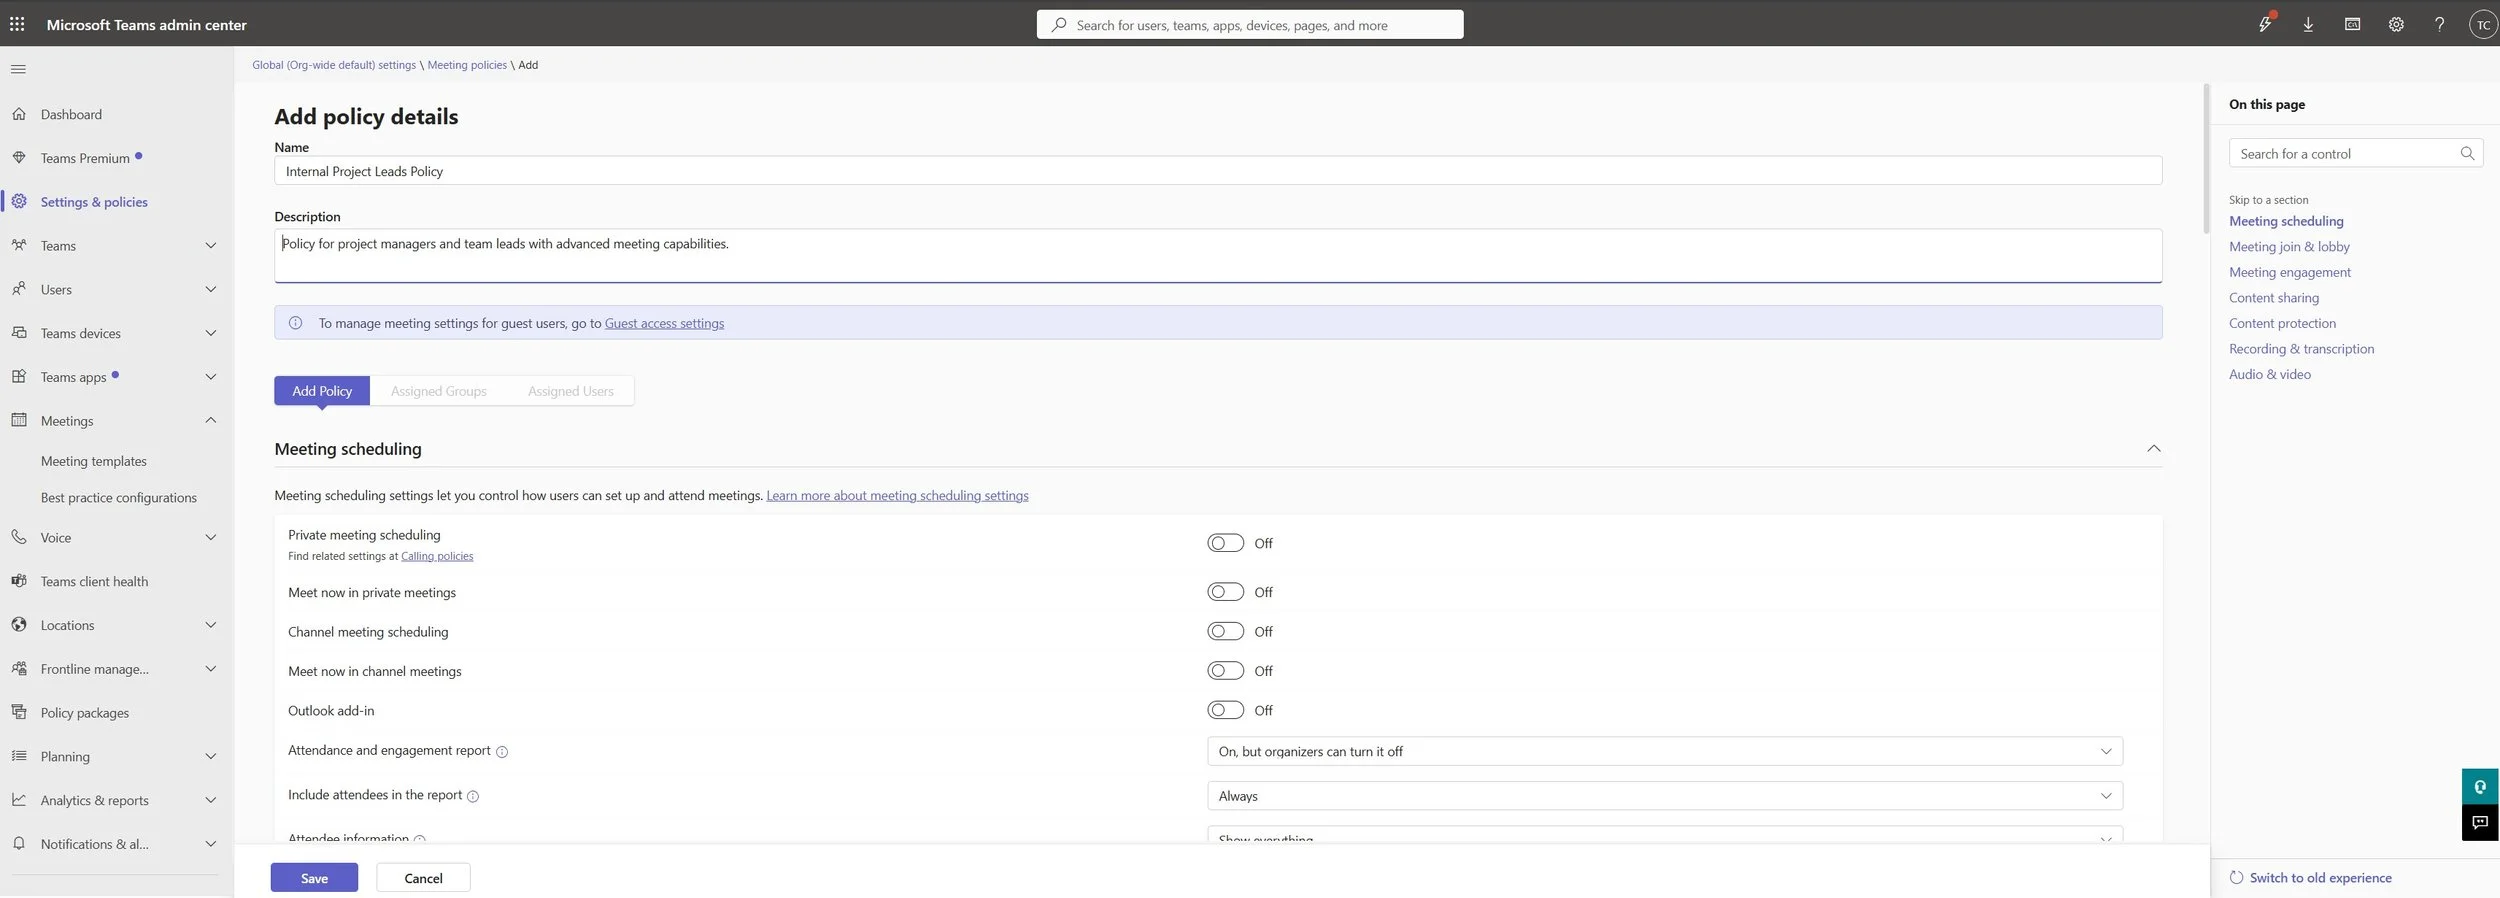Click the teal help widget icon

tap(2480, 787)
